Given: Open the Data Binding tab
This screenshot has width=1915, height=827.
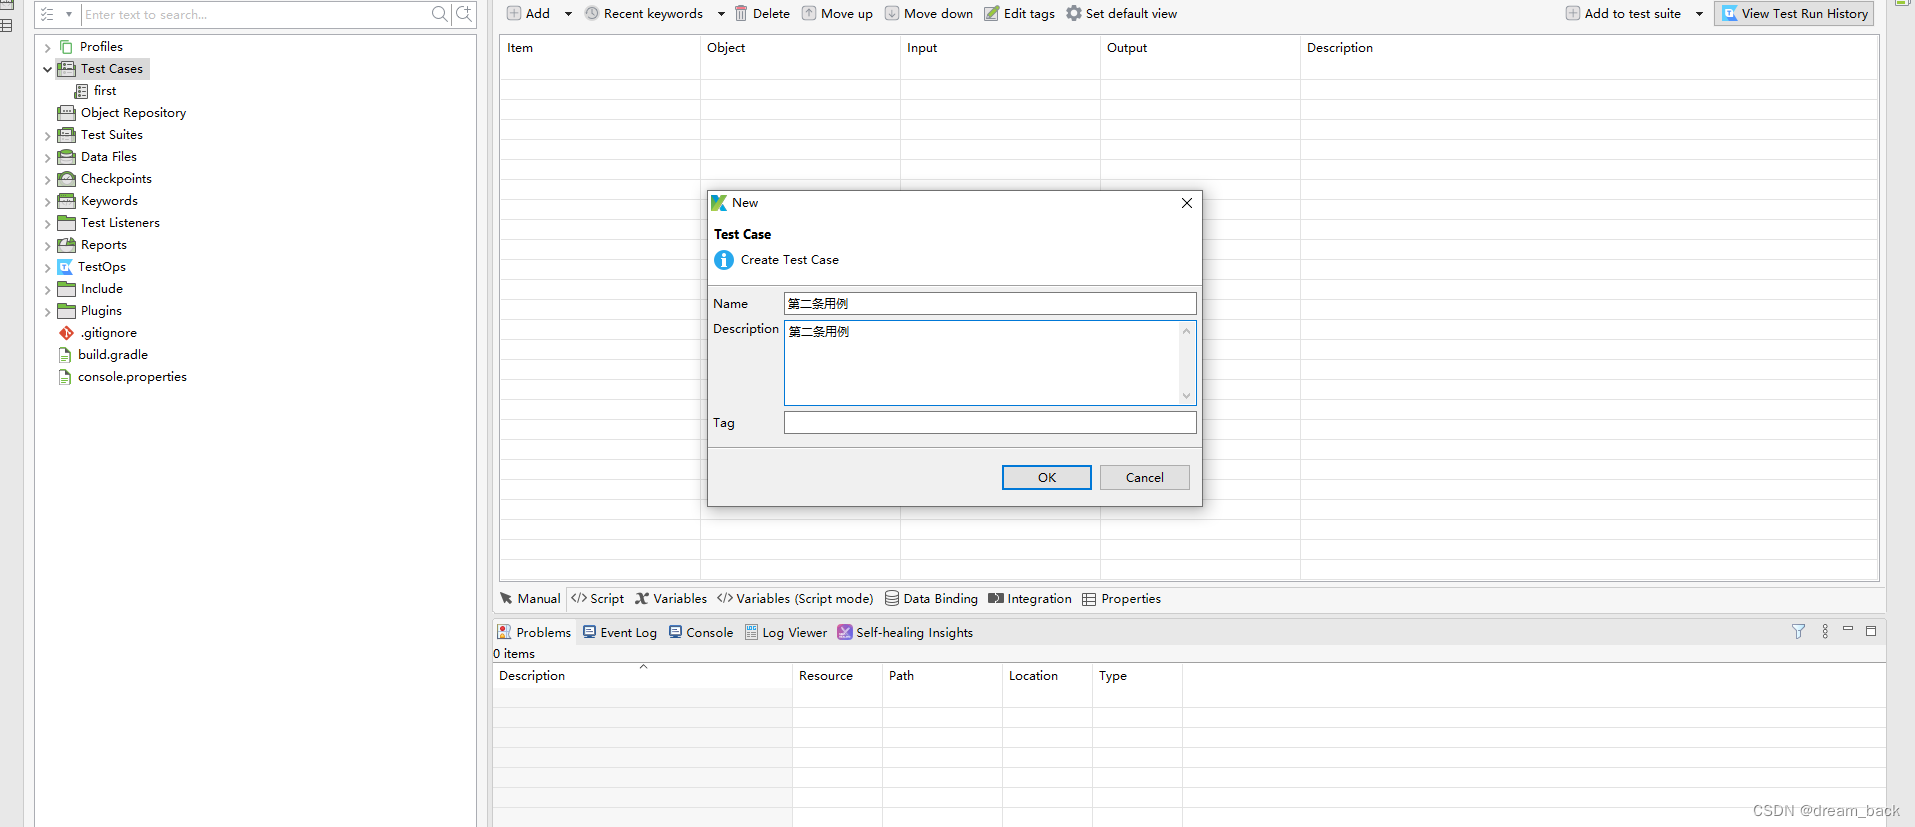Looking at the screenshot, I should (x=931, y=599).
